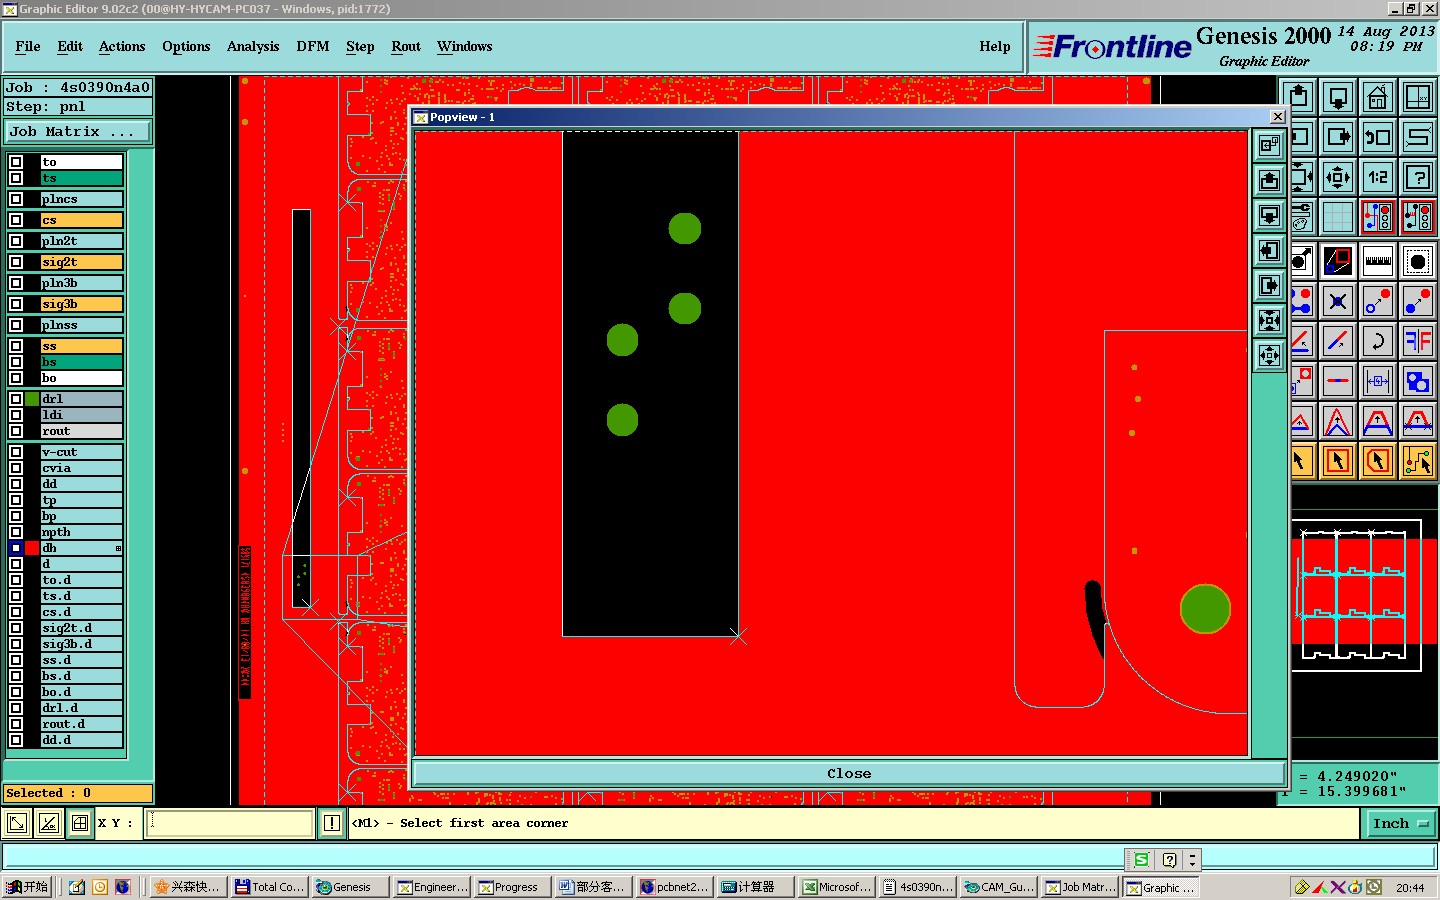Click the dimension bracket resize icon
Viewport: 1440px width, 900px height.
point(1377,381)
